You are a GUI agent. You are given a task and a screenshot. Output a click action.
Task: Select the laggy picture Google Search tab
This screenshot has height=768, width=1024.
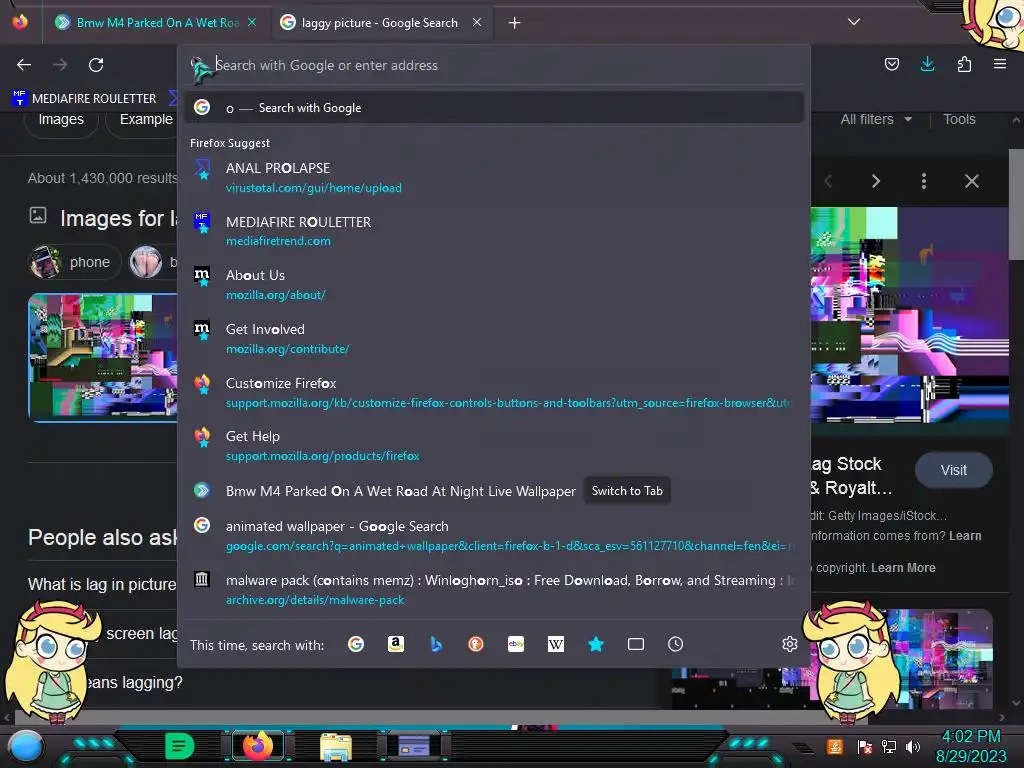pos(381,23)
